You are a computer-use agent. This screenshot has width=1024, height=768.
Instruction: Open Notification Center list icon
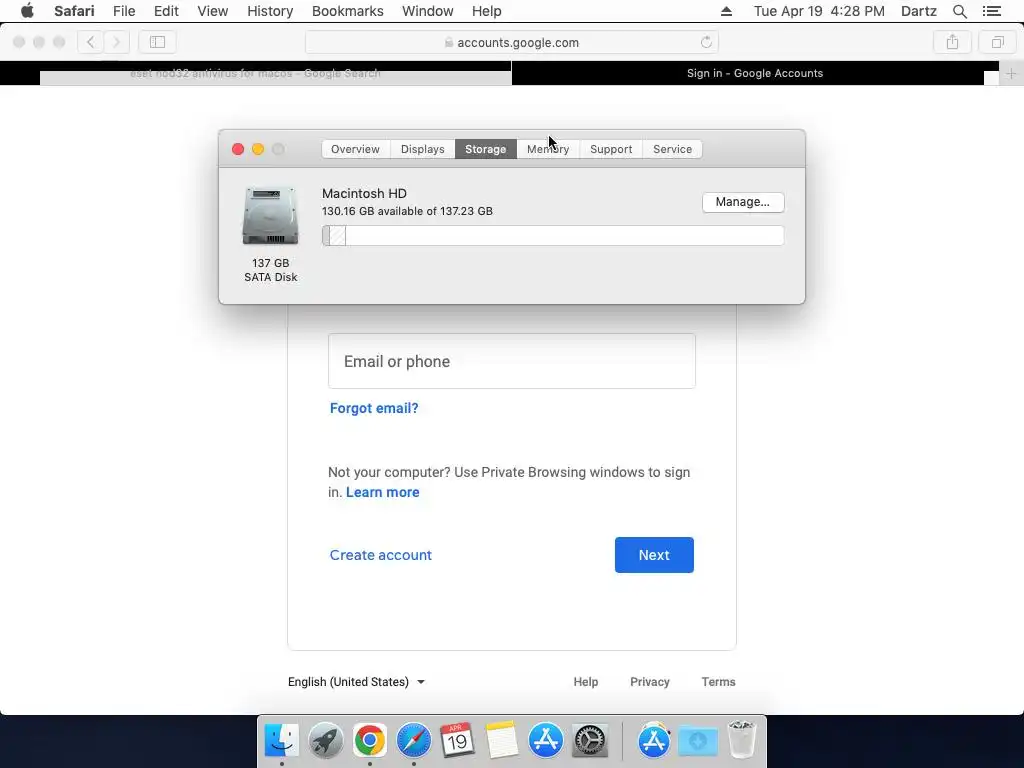pos(992,11)
